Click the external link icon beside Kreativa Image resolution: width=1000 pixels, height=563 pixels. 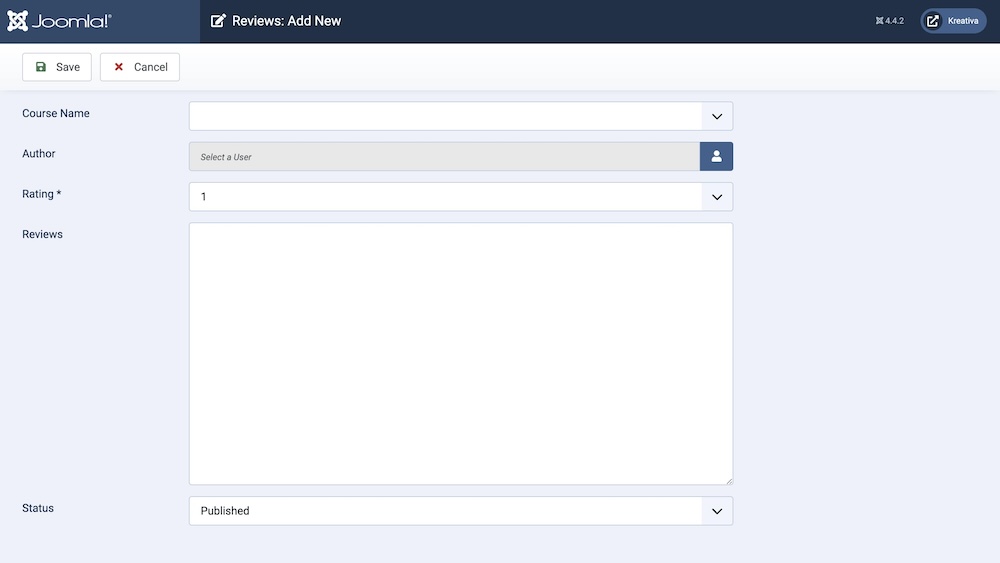pyautogui.click(x=933, y=21)
